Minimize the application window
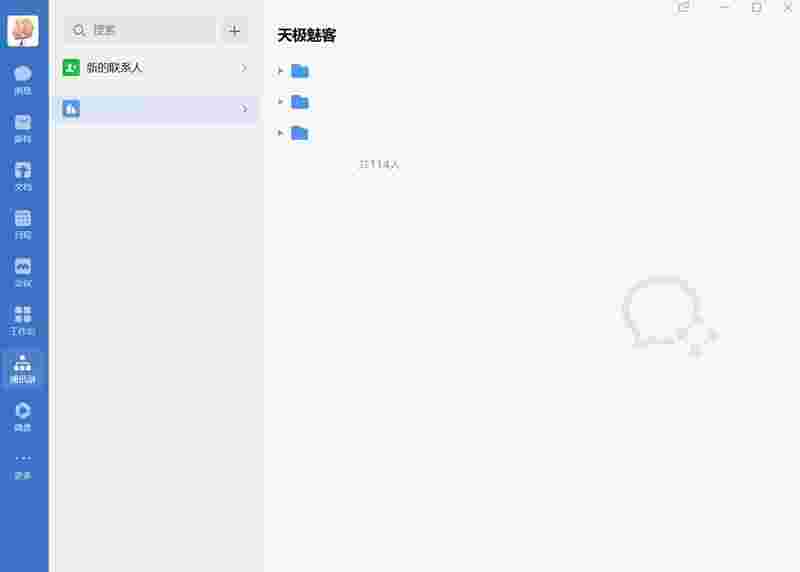 tap(724, 7)
